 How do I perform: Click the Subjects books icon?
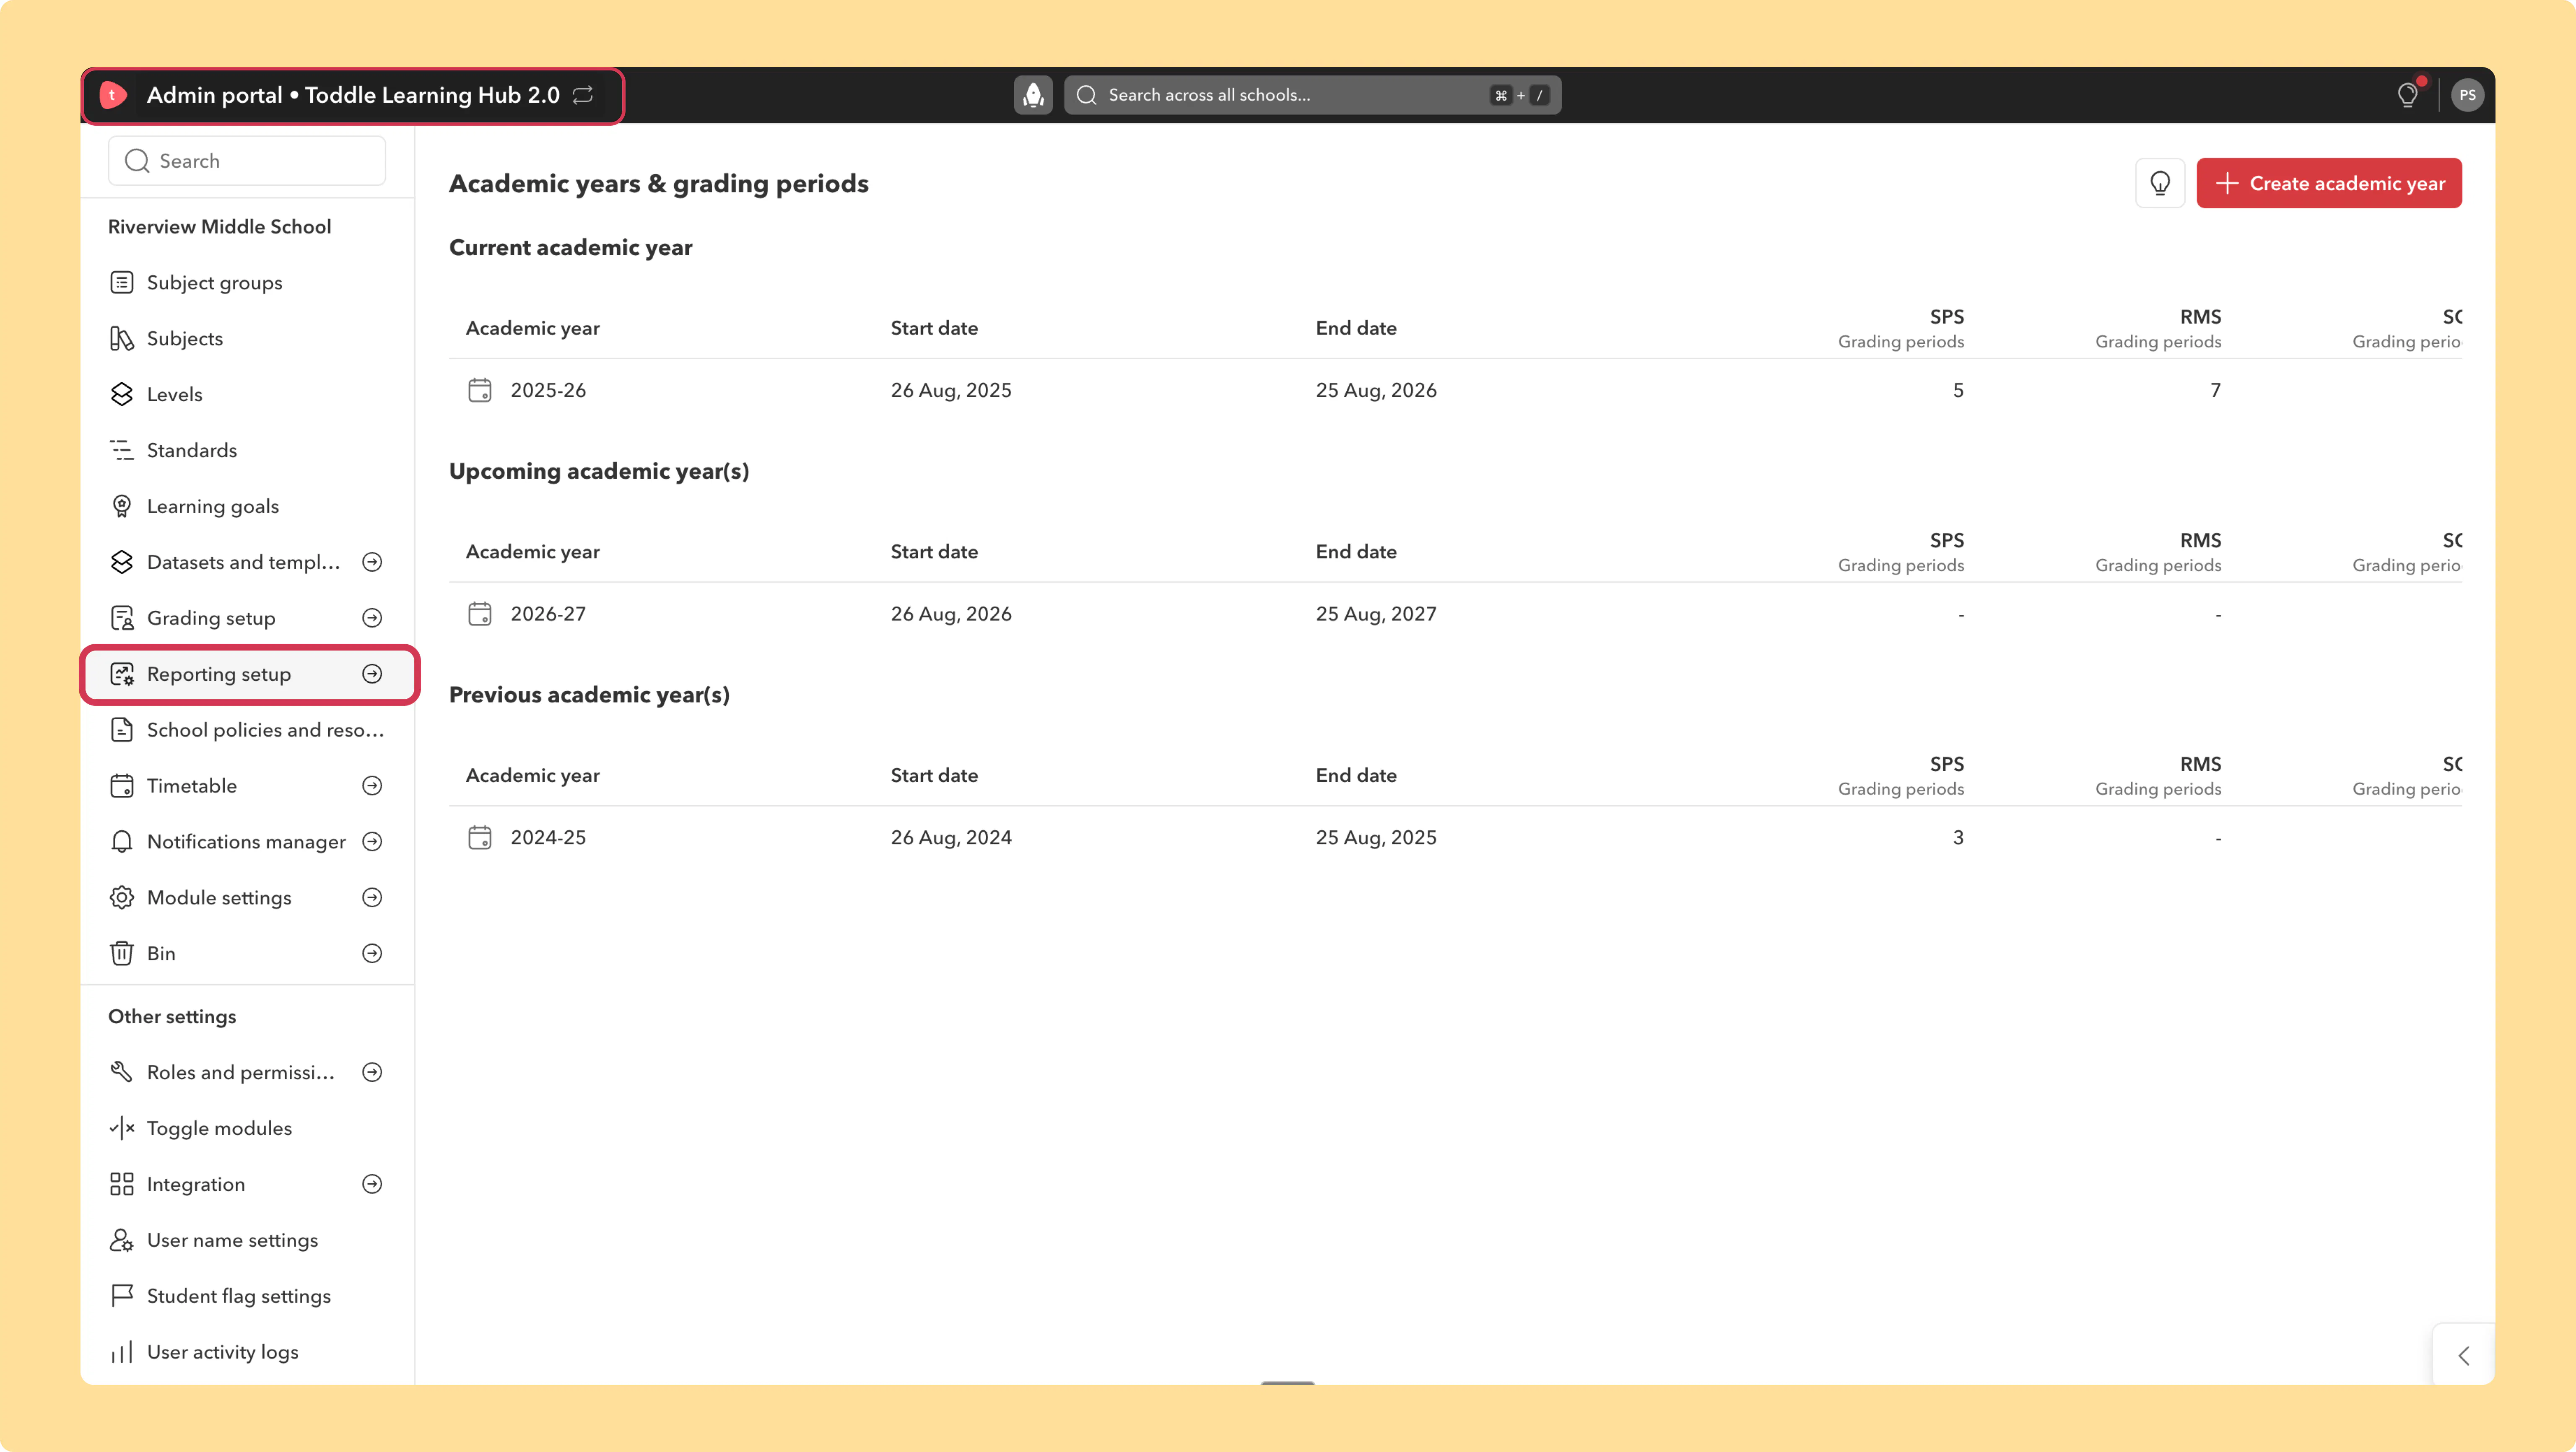pyautogui.click(x=122, y=339)
